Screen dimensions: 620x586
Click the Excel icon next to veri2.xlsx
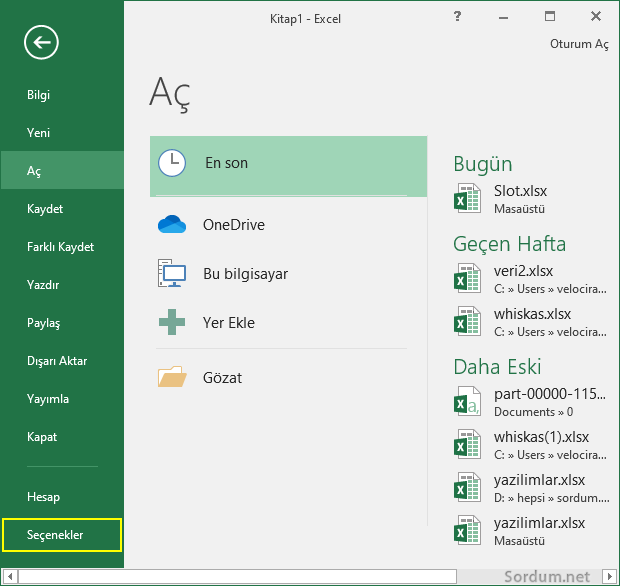pyautogui.click(x=467, y=278)
